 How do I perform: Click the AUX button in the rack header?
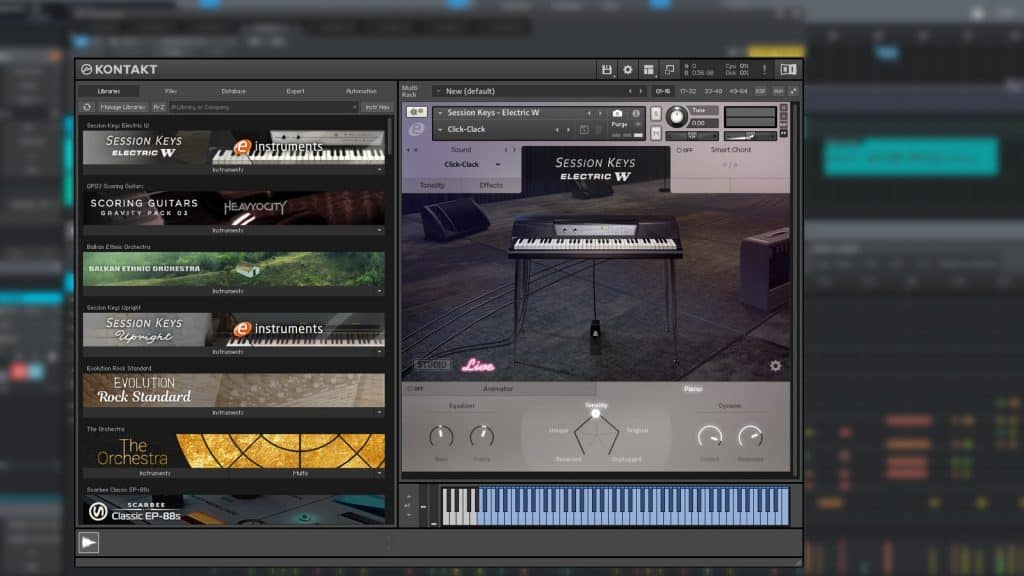pos(778,91)
